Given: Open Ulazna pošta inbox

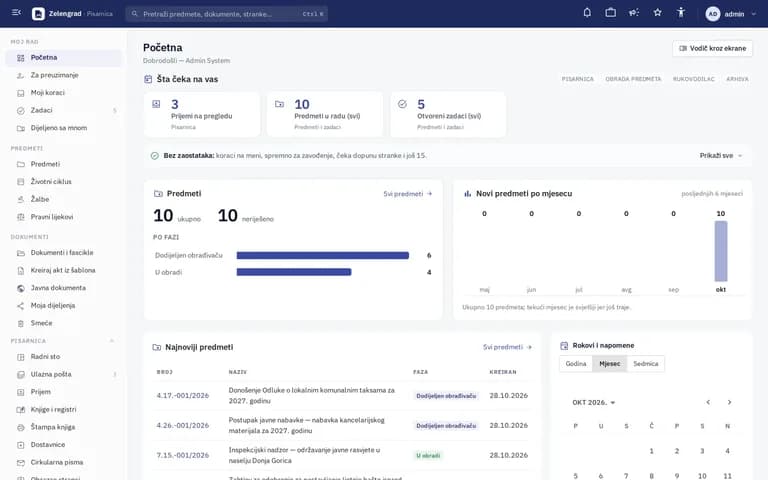Looking at the screenshot, I should [x=64, y=374].
